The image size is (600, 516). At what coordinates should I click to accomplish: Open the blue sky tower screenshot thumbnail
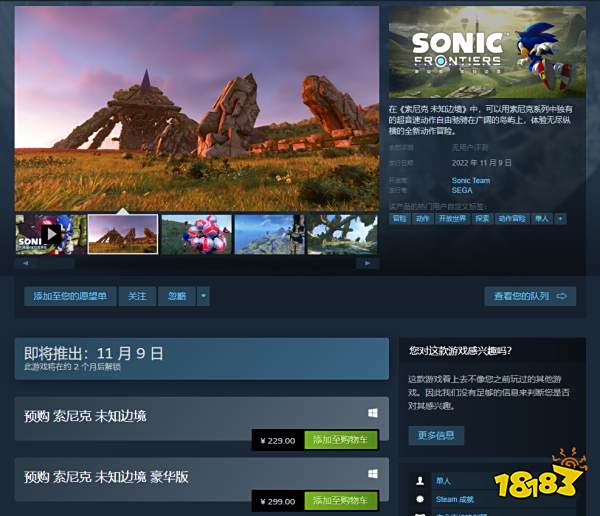pos(269,234)
